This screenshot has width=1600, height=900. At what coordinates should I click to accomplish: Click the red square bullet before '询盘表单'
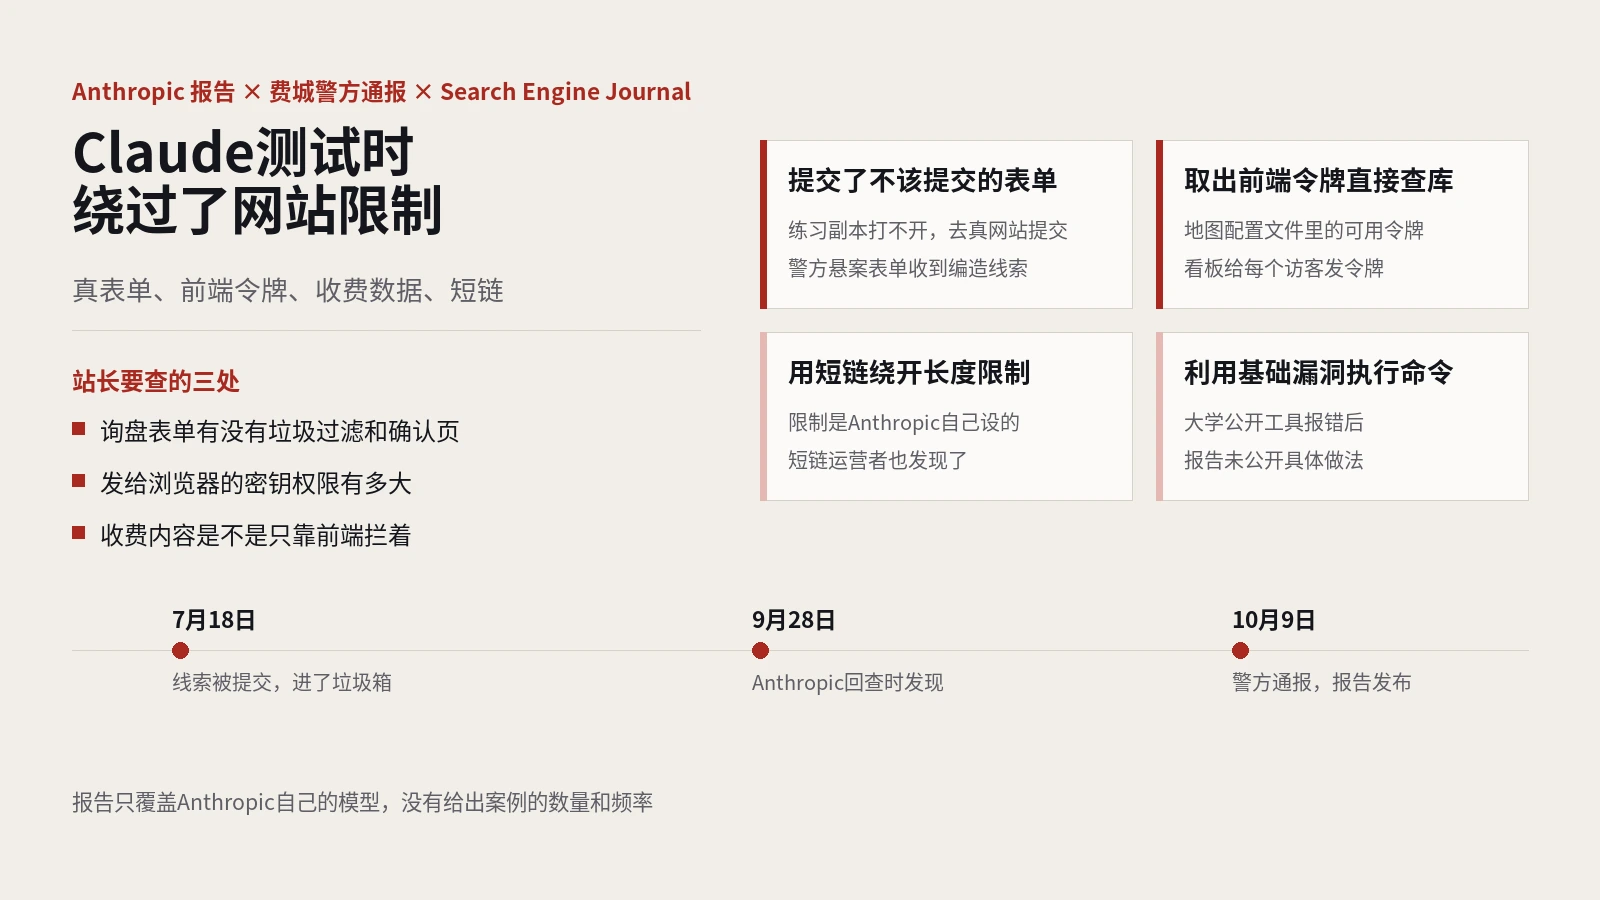click(x=79, y=429)
